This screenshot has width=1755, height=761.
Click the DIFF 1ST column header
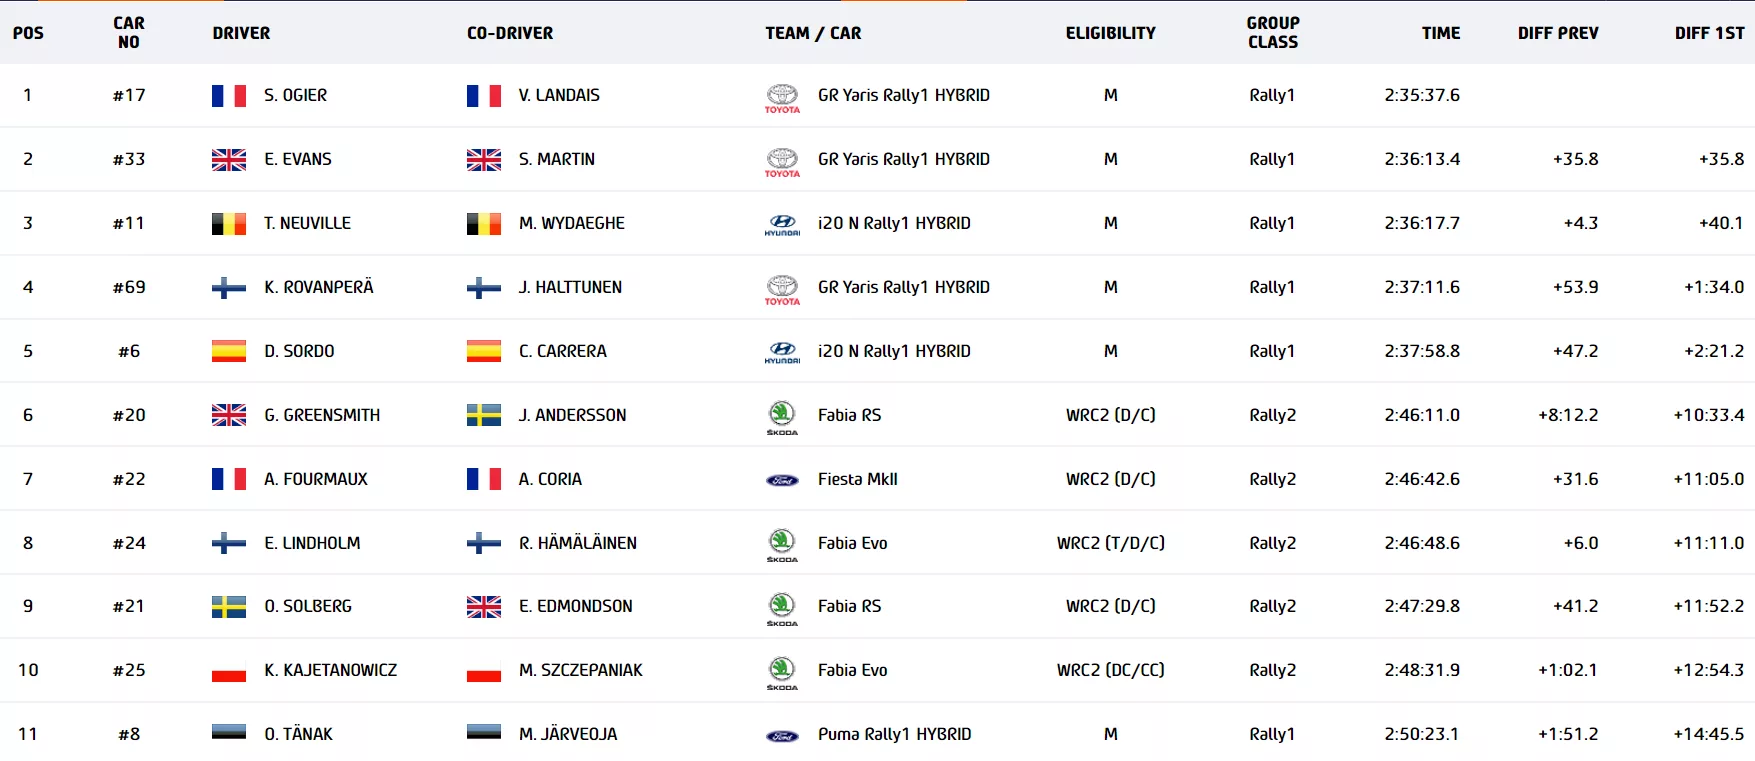(x=1709, y=33)
